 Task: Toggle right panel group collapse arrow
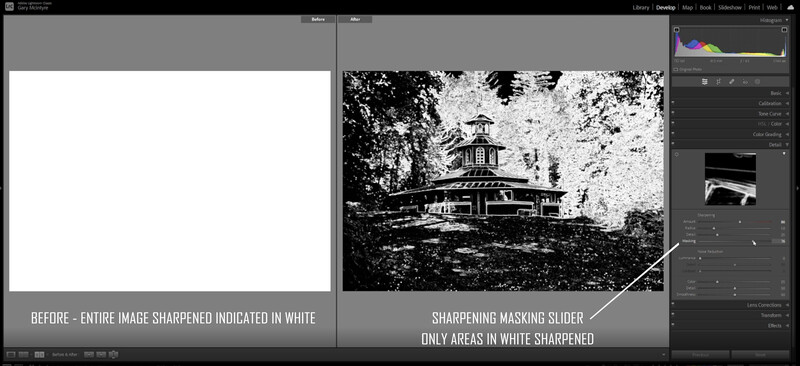797,188
